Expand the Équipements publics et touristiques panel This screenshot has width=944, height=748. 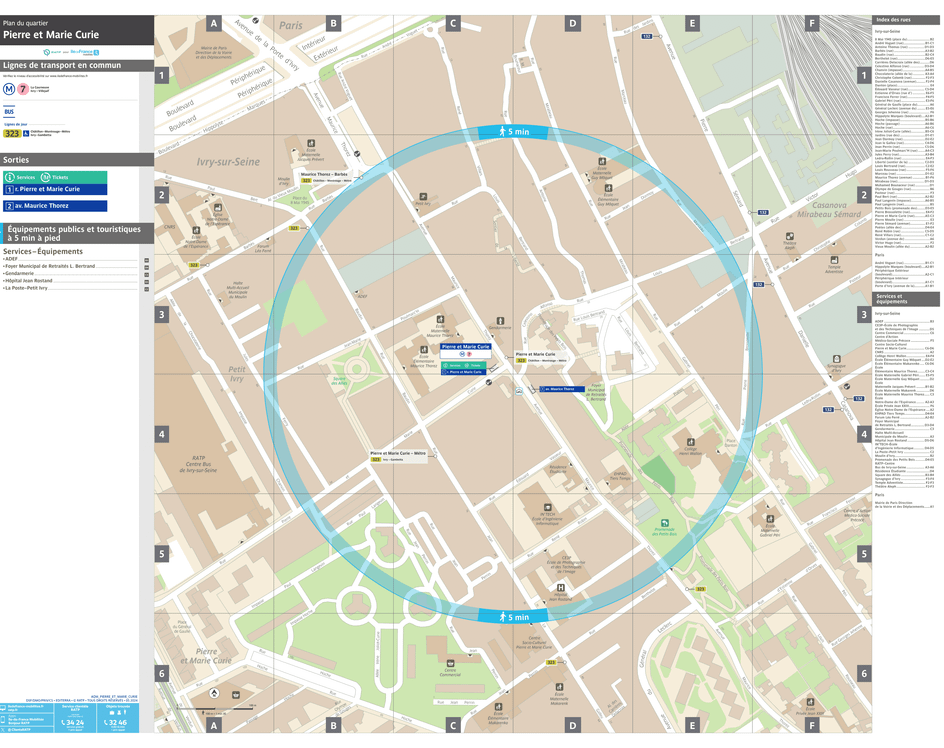[70, 231]
